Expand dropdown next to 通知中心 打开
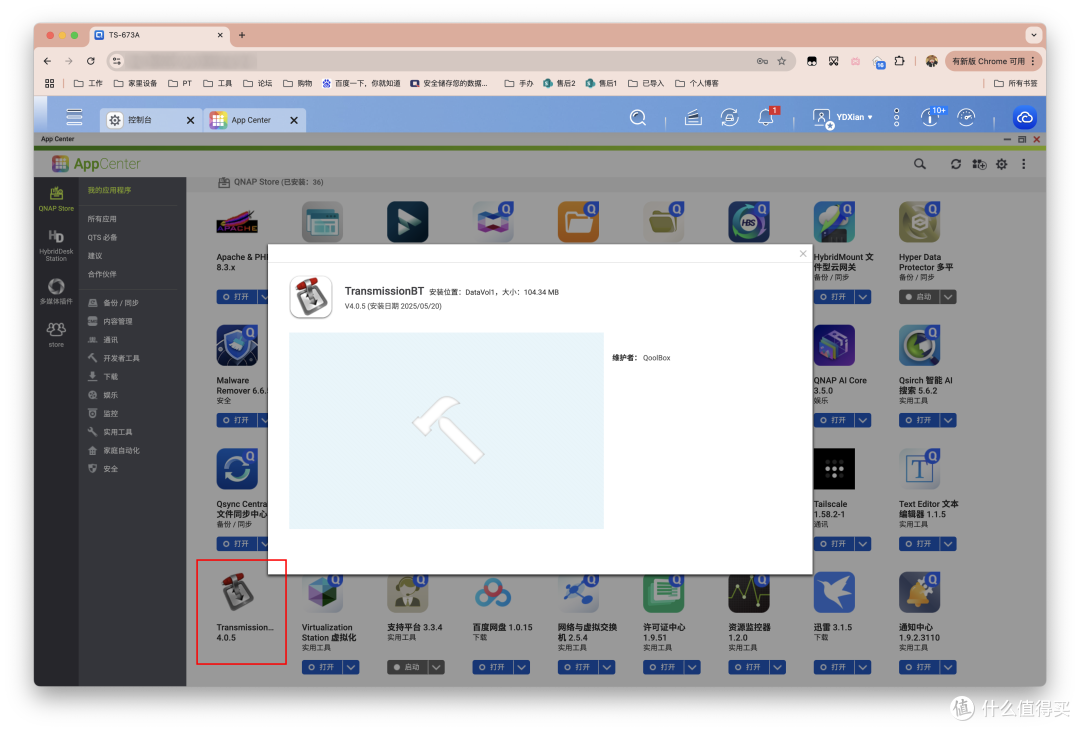Image resolution: width=1080 pixels, height=731 pixels. click(x=948, y=667)
